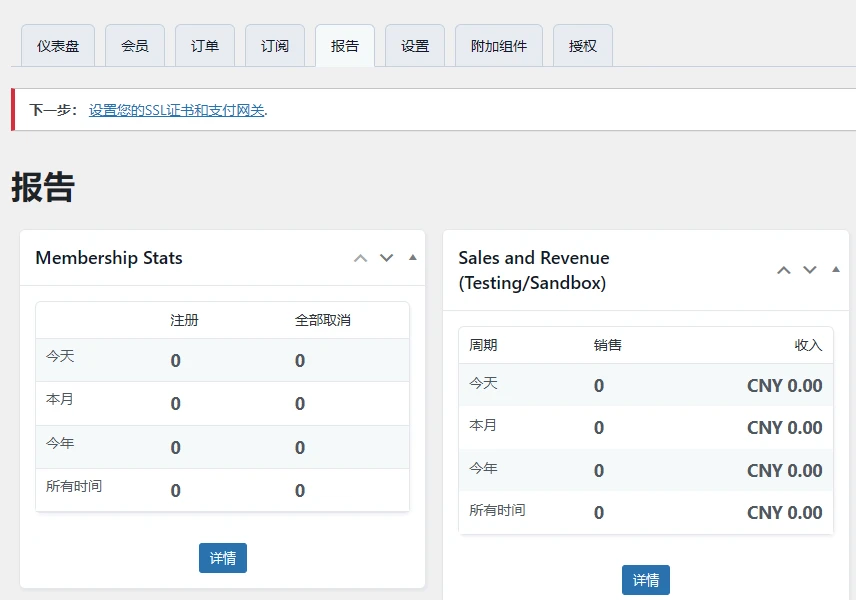Screen dimensions: 856x600
Task: Move the Membership Stats panel down
Action: (x=386, y=257)
